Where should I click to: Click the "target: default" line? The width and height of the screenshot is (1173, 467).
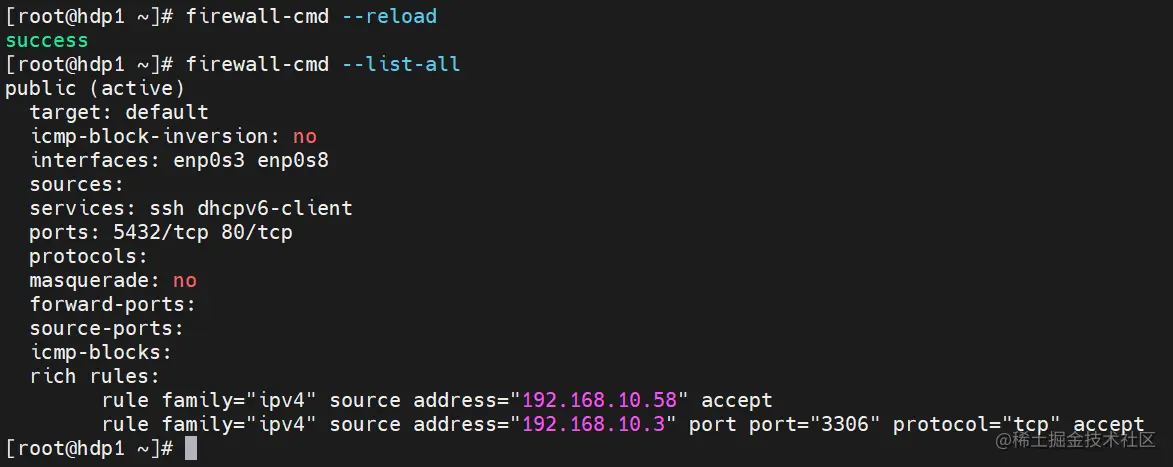119,112
